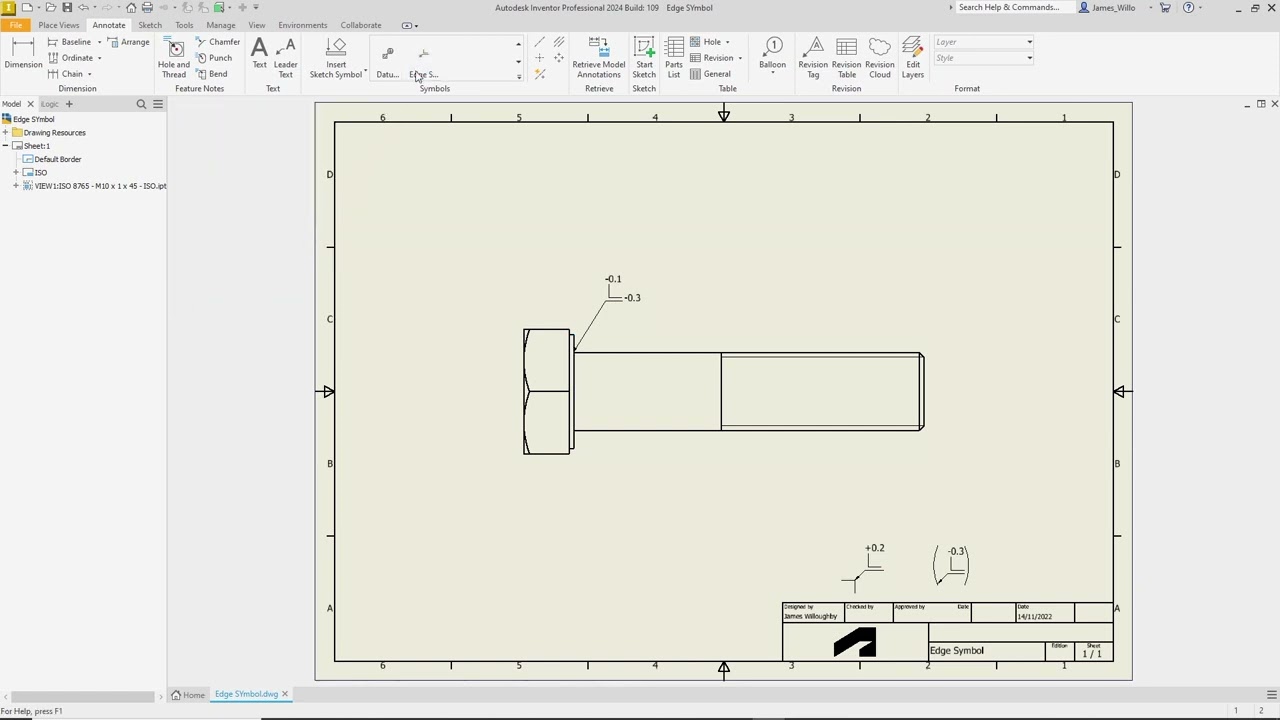Open the browser panel hamburger menu
This screenshot has height=720, width=1280.
click(158, 104)
